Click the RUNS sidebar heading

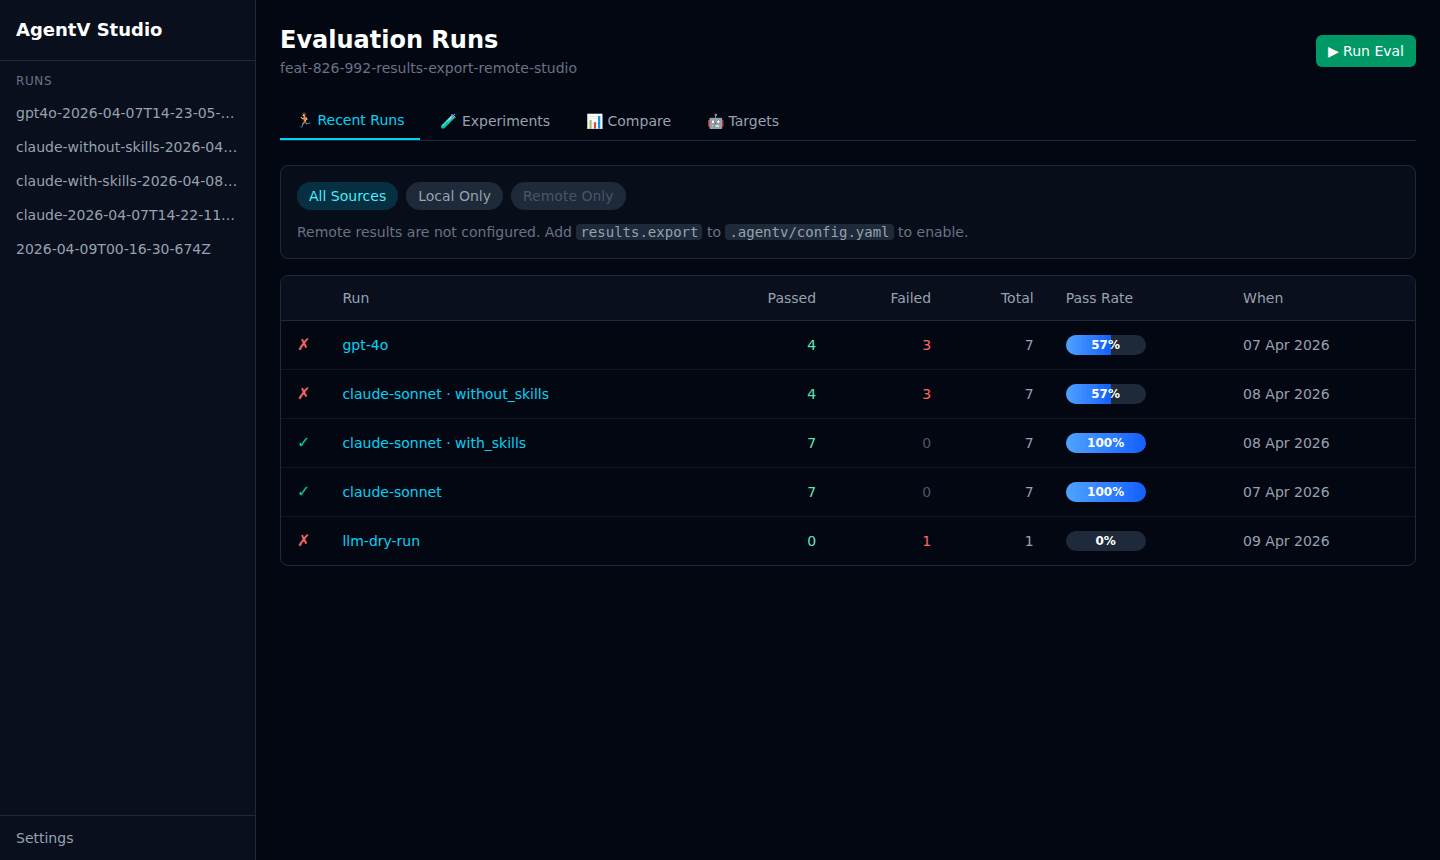[x=34, y=81]
